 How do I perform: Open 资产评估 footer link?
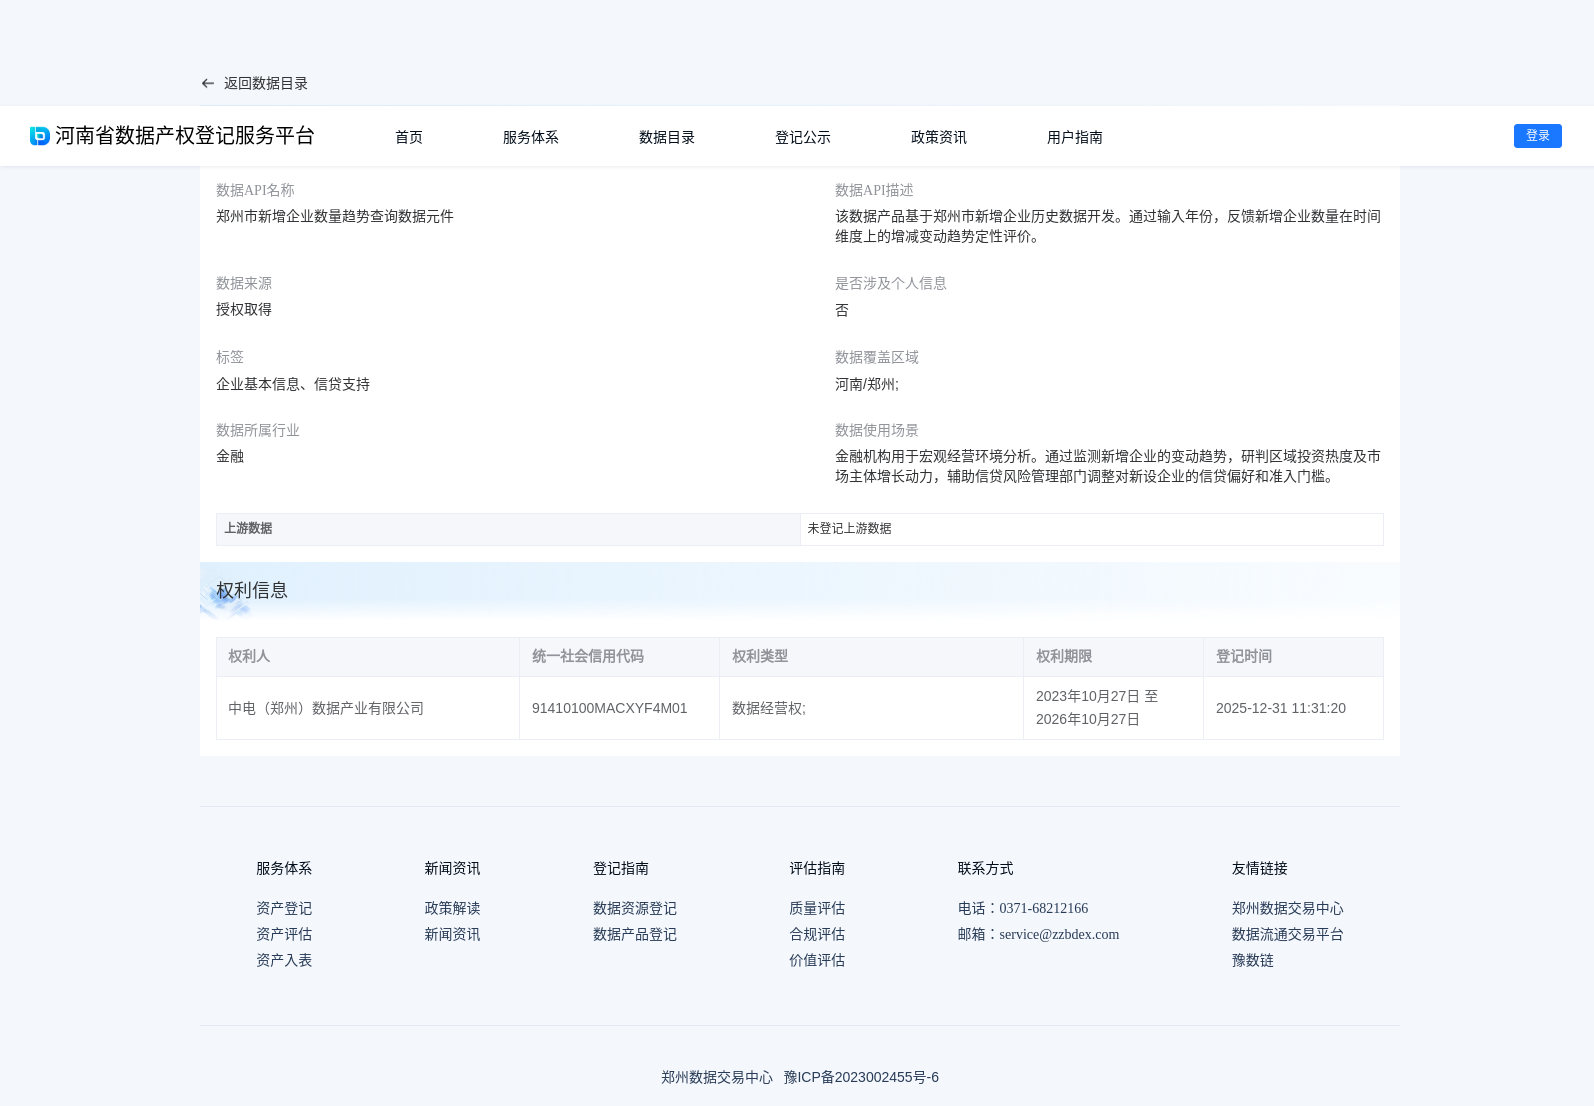pyautogui.click(x=284, y=934)
